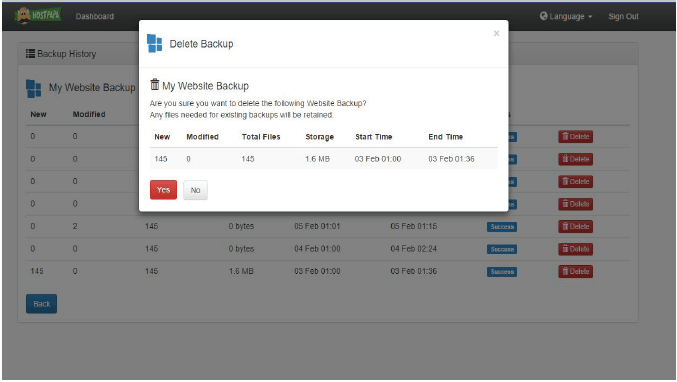Delete the backup from 04 Feb 01:00
Image resolution: width=677 pixels, height=382 pixels.
(575, 249)
